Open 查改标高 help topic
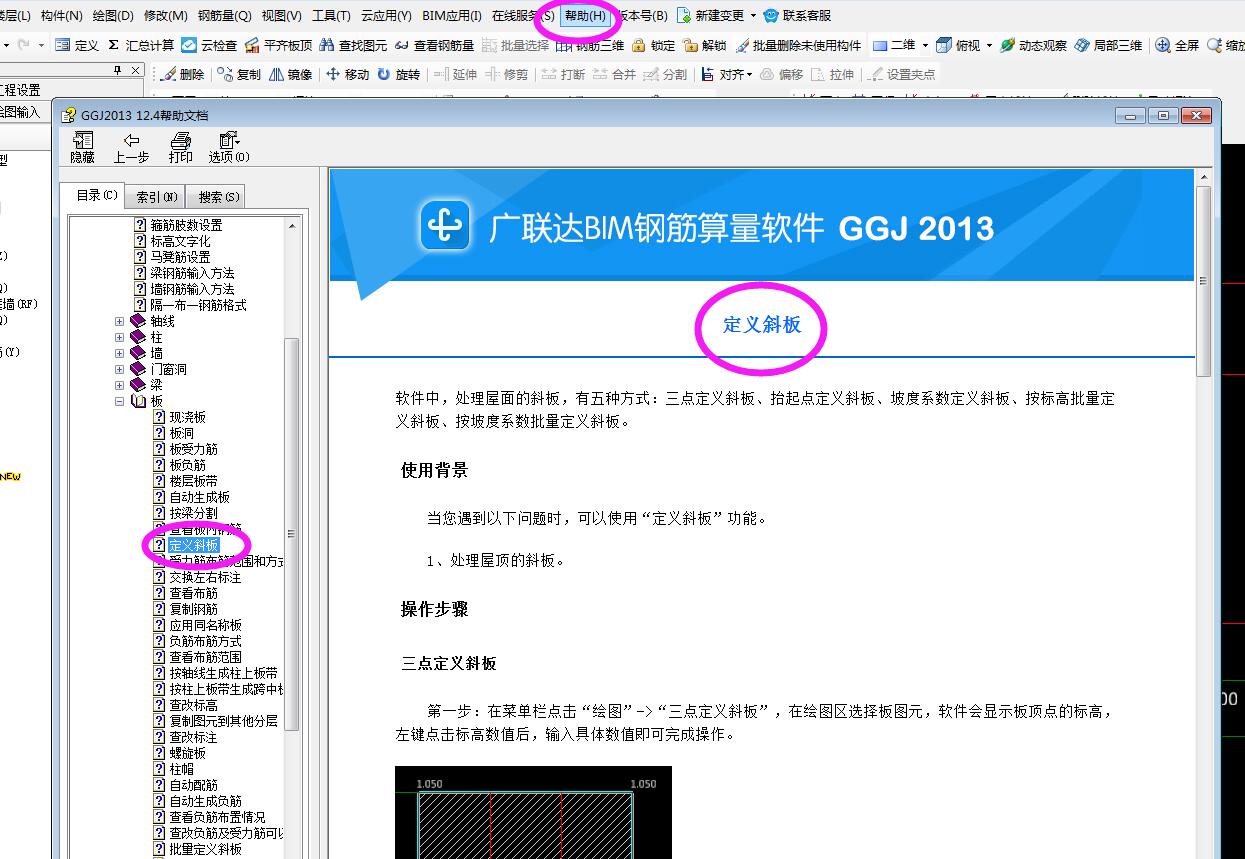 click(x=193, y=705)
